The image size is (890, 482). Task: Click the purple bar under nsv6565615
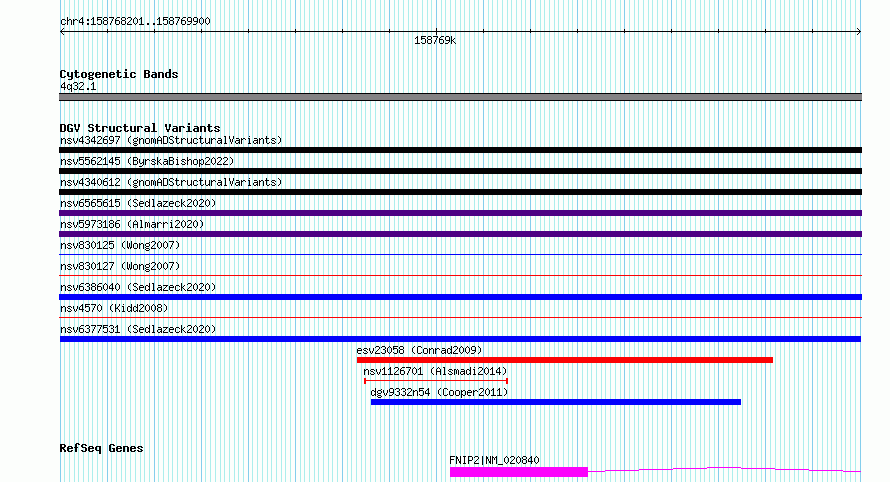click(460, 213)
